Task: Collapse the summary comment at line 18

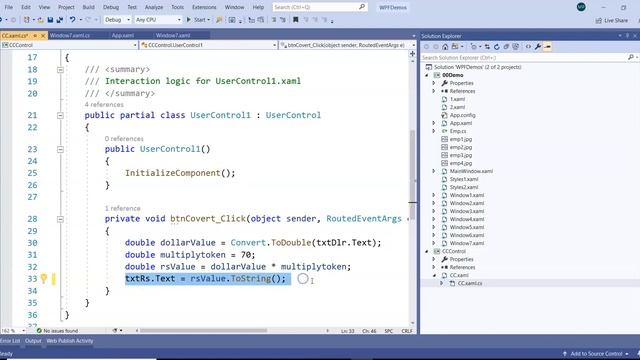Action: click(60, 69)
